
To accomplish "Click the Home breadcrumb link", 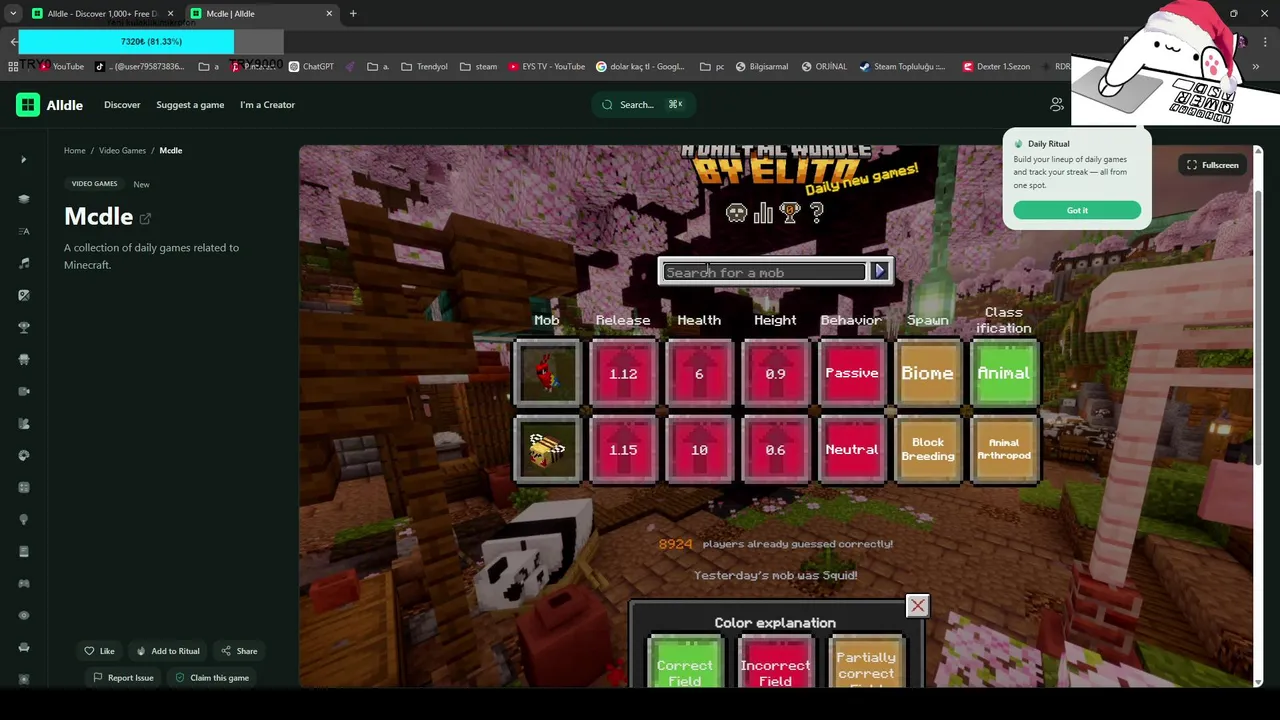I will (x=75, y=150).
